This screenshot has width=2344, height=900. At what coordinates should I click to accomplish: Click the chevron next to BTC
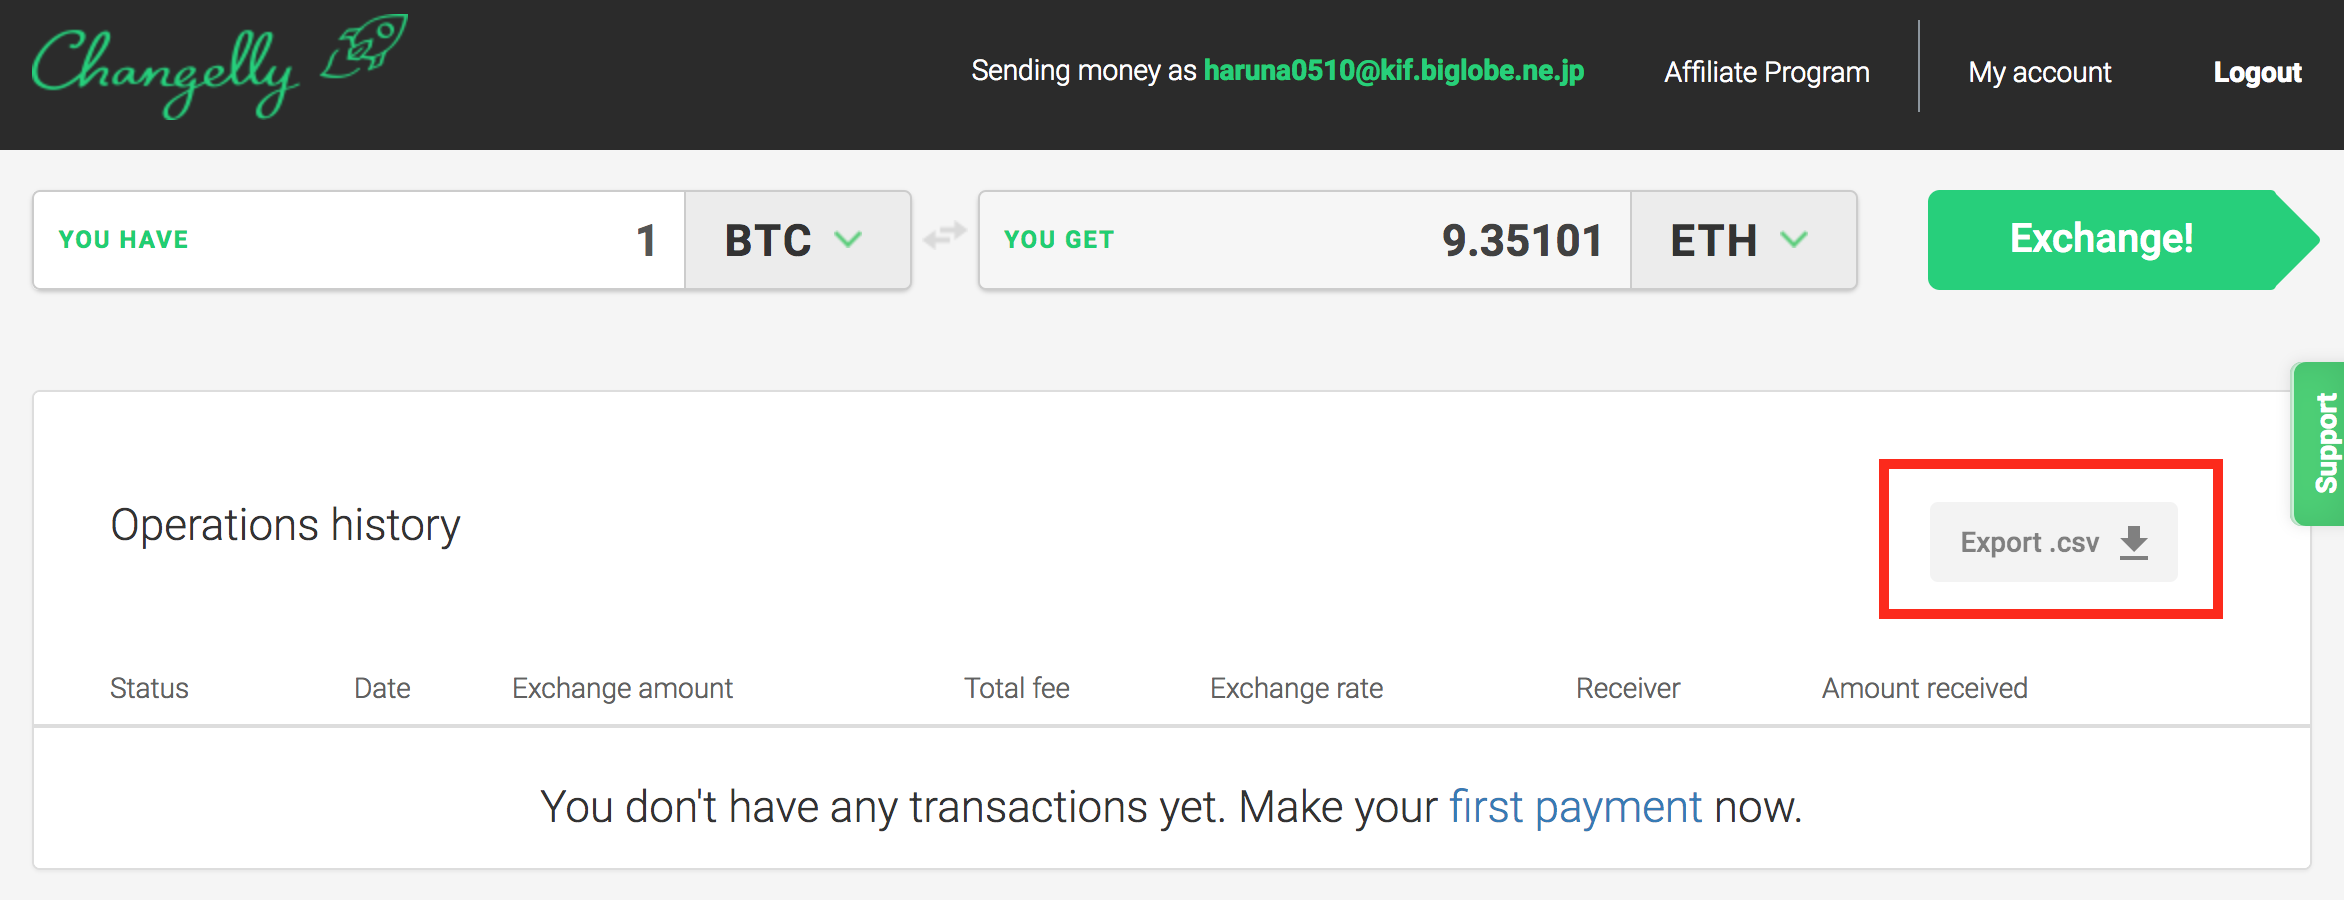(x=848, y=240)
